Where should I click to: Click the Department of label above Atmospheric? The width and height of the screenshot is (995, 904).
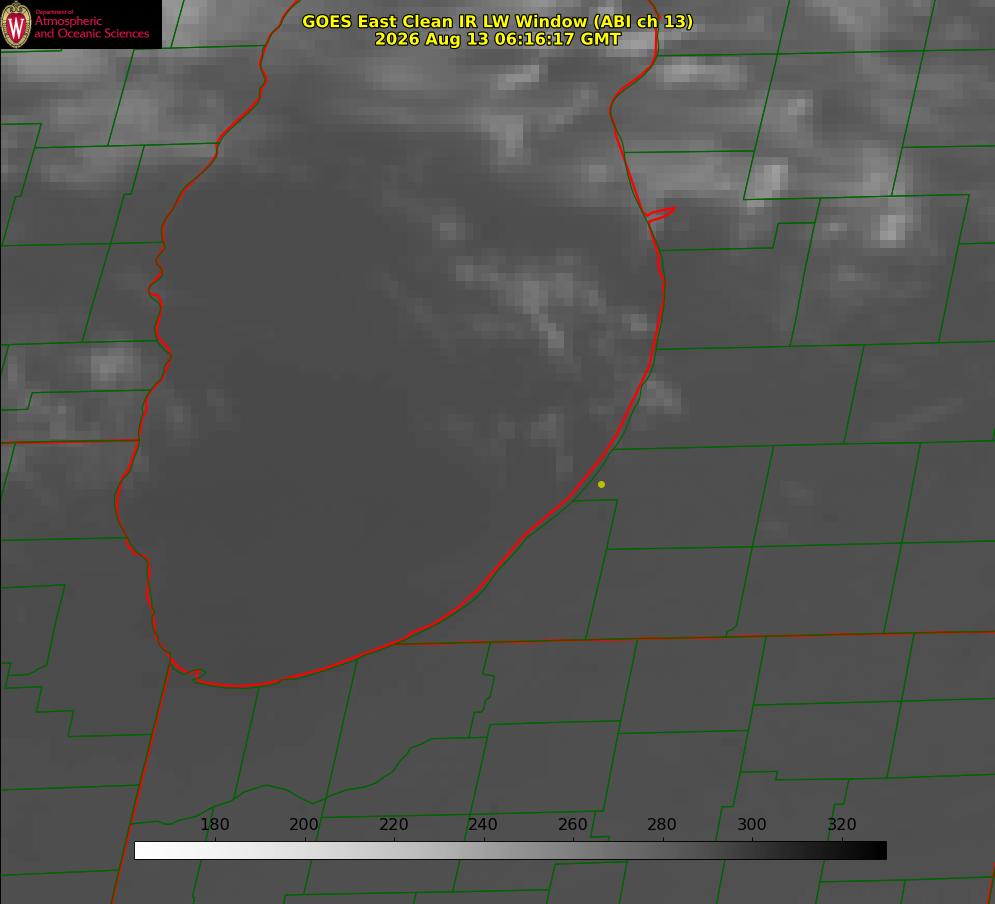54,12
